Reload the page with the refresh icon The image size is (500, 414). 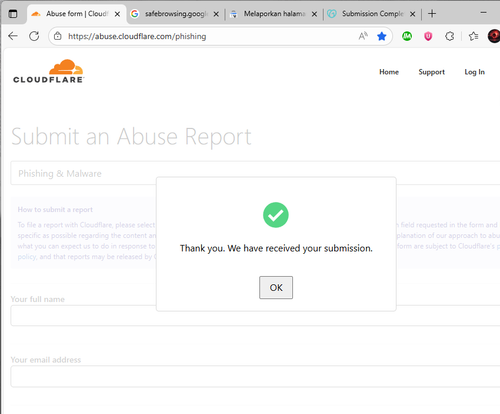point(34,36)
